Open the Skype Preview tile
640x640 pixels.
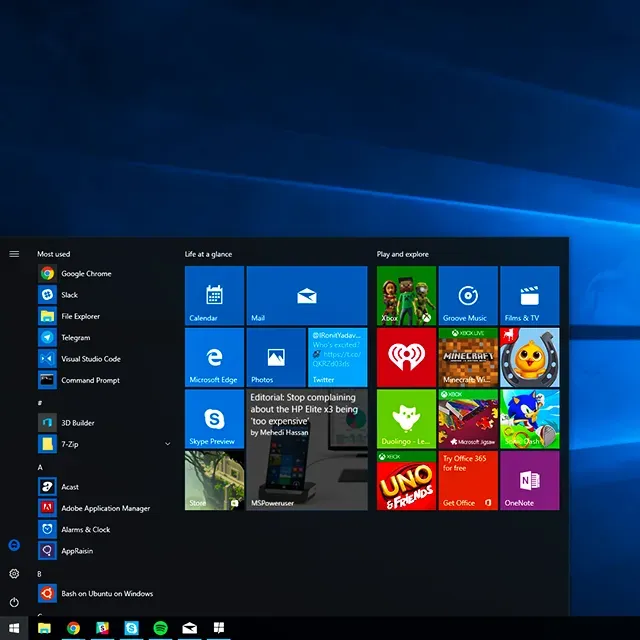(x=214, y=418)
